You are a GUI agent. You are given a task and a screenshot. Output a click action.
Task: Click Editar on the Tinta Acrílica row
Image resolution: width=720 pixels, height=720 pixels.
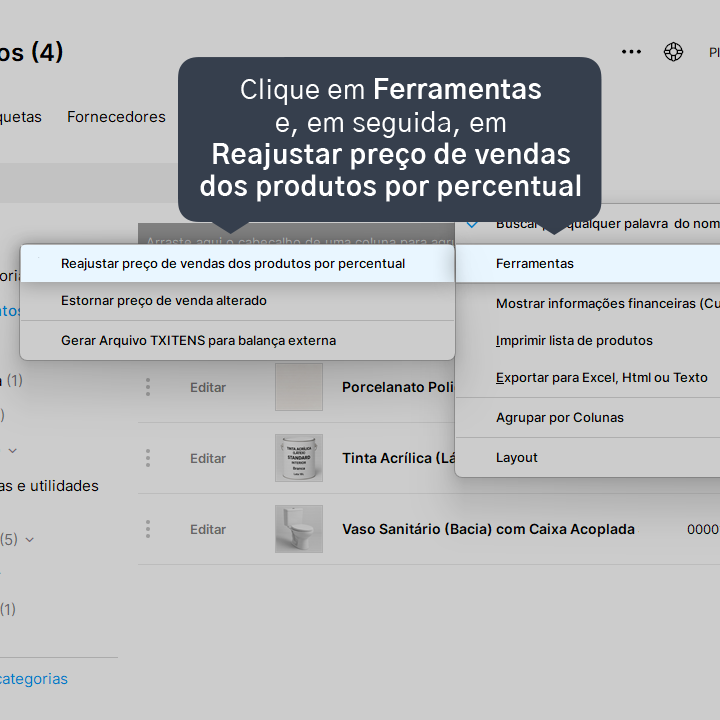click(208, 458)
